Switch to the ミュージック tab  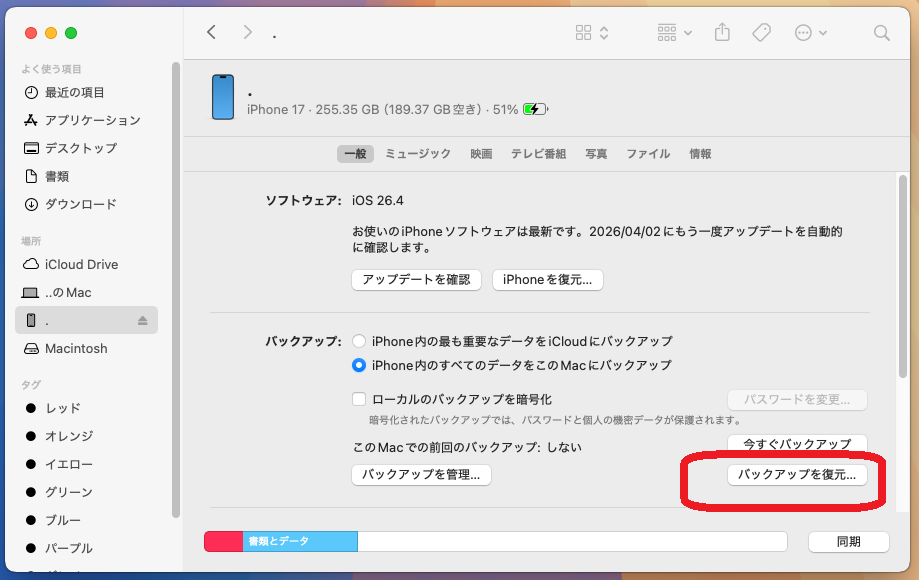[418, 154]
